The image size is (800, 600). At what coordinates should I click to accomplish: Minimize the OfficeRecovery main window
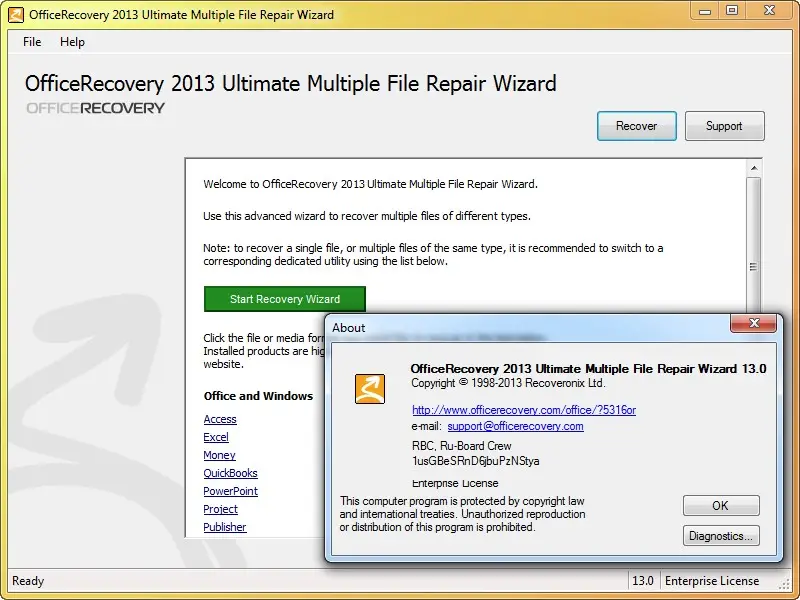(705, 11)
